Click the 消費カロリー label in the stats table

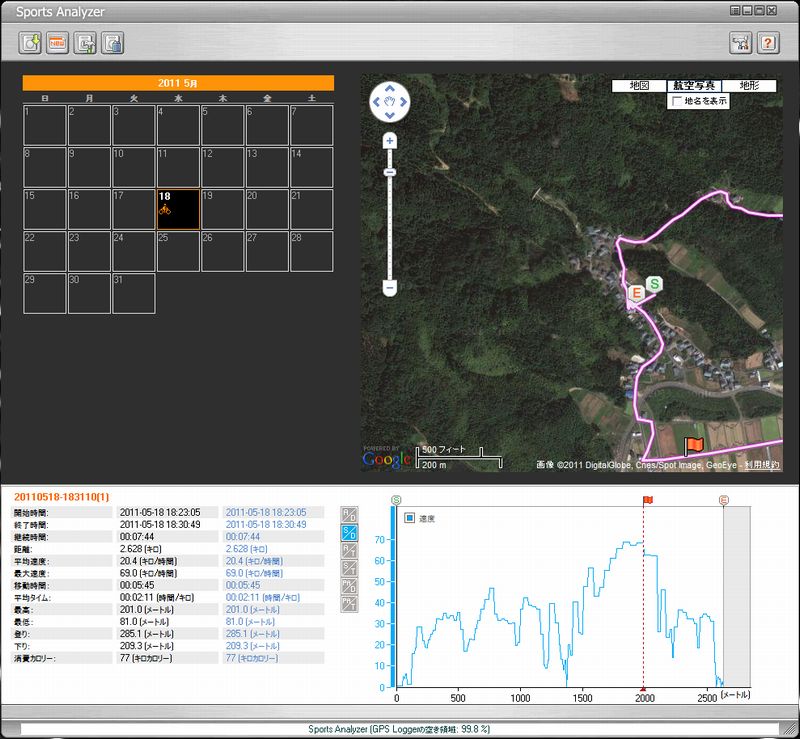click(x=35, y=659)
